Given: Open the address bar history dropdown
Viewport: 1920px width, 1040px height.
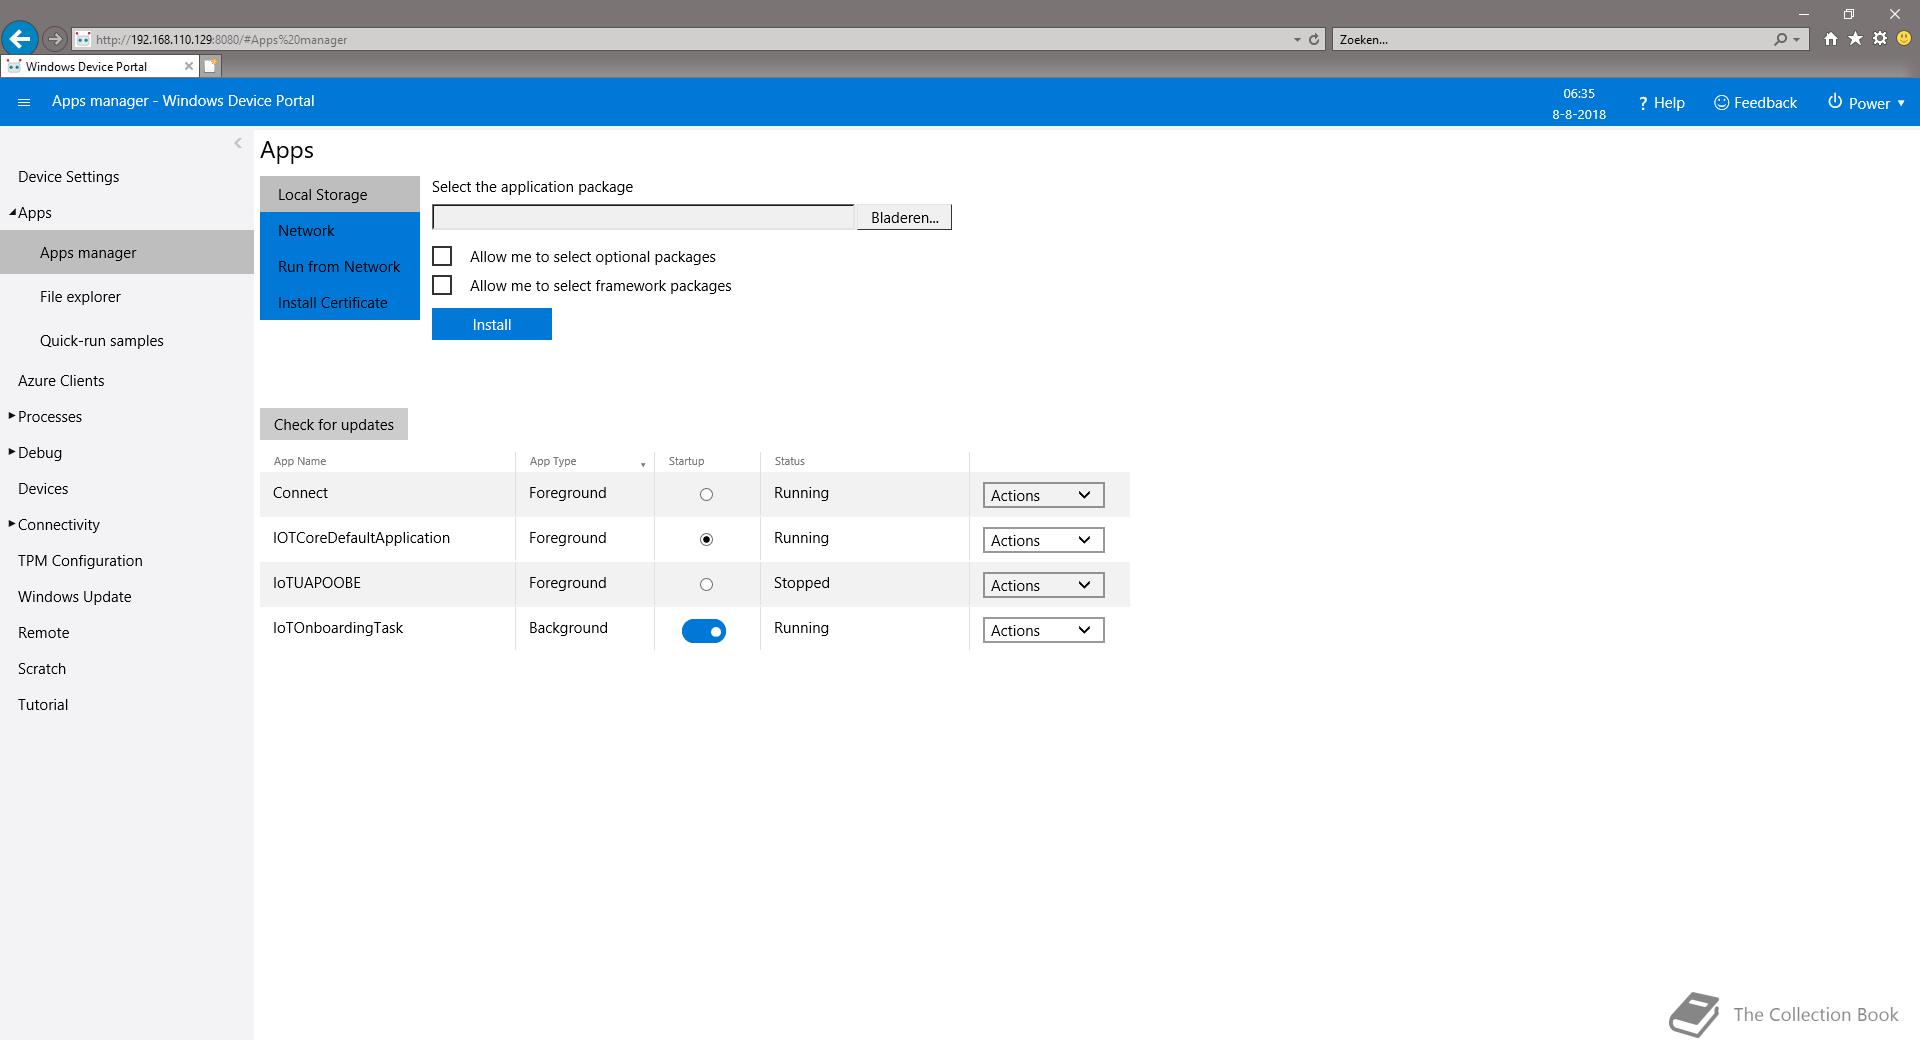Looking at the screenshot, I should click(1297, 40).
